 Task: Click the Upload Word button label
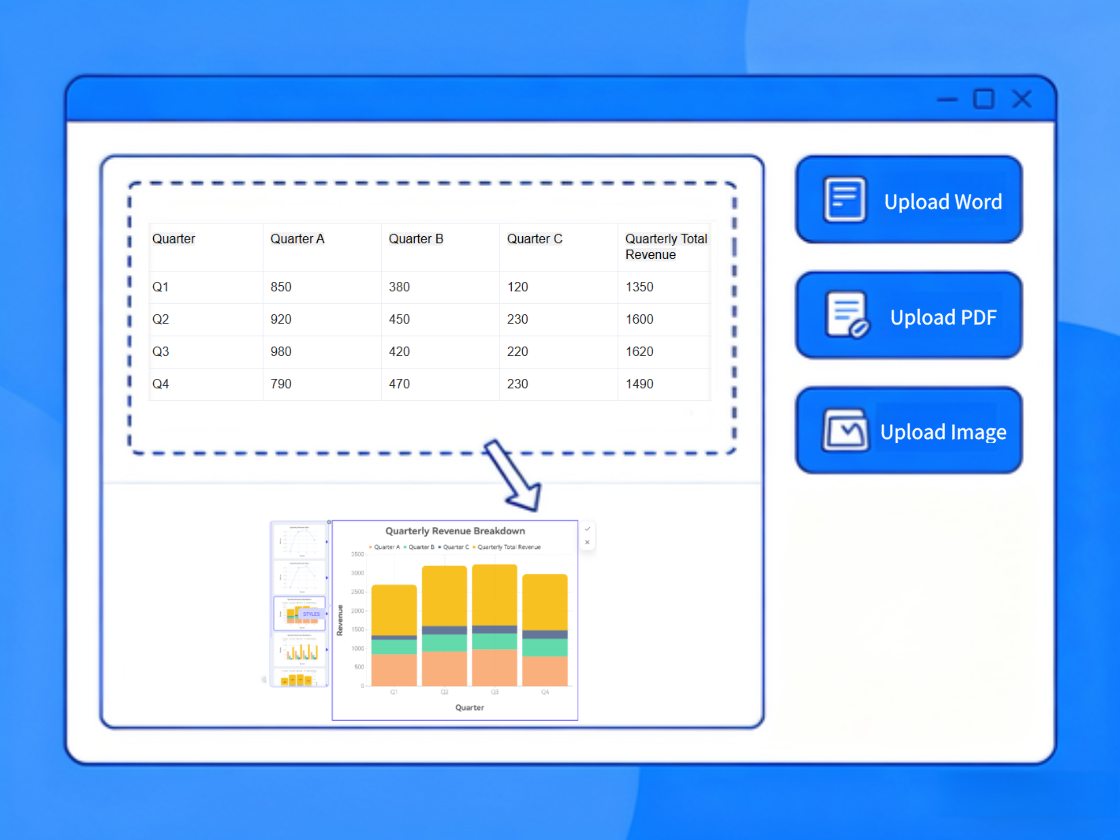coord(942,202)
